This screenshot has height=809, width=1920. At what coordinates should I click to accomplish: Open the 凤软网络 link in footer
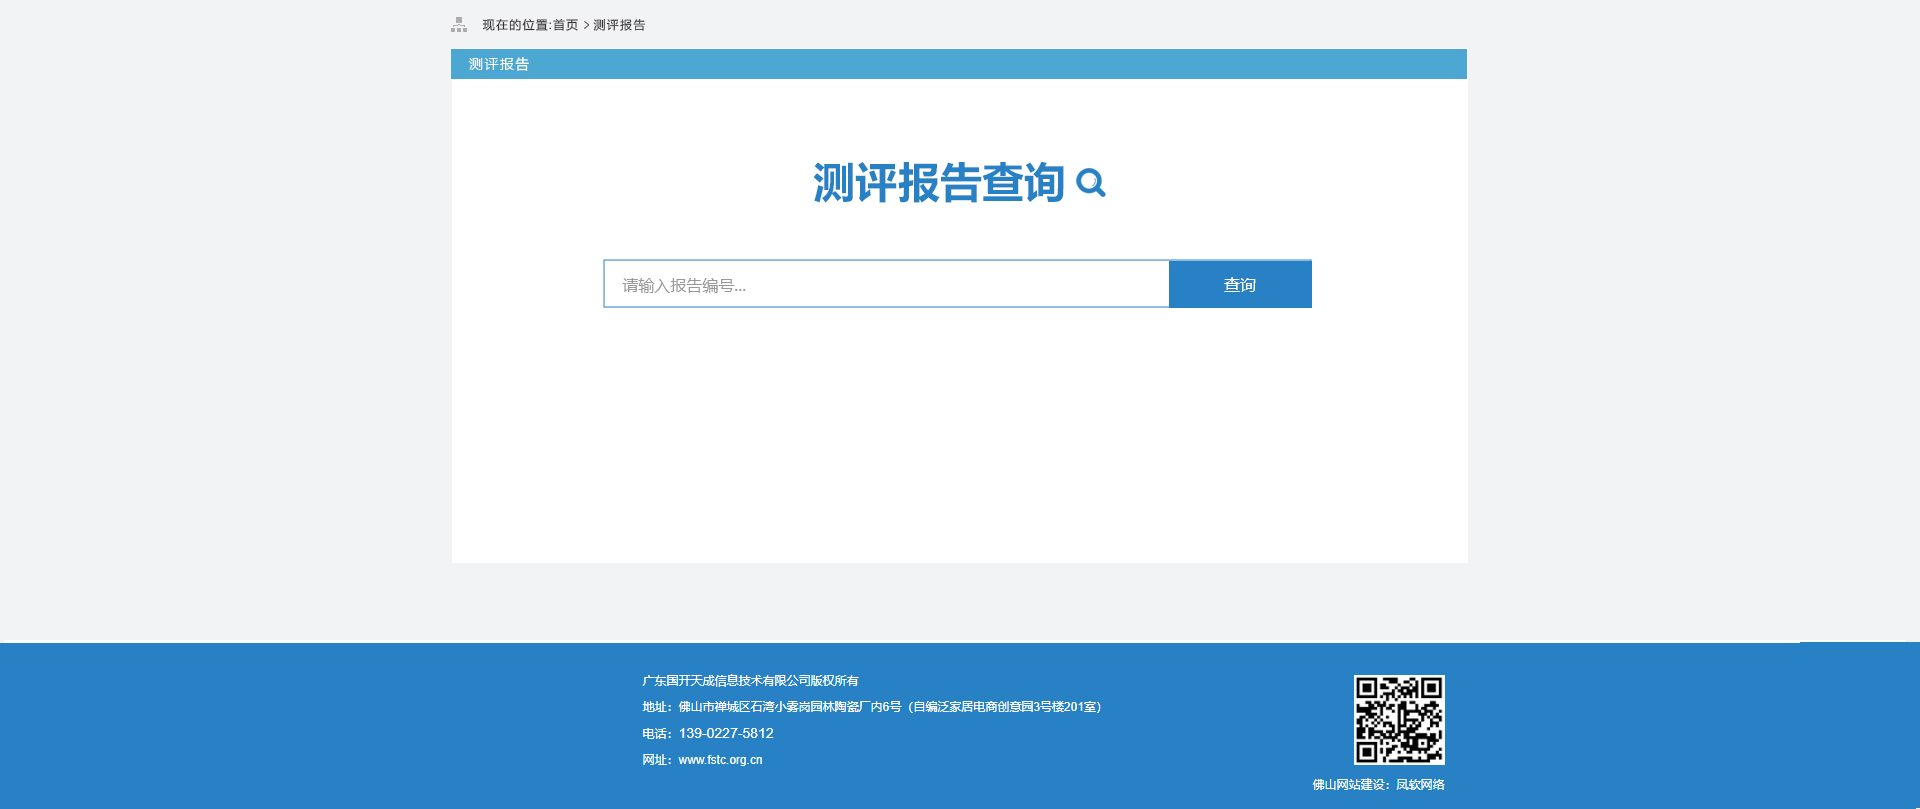tap(1420, 785)
